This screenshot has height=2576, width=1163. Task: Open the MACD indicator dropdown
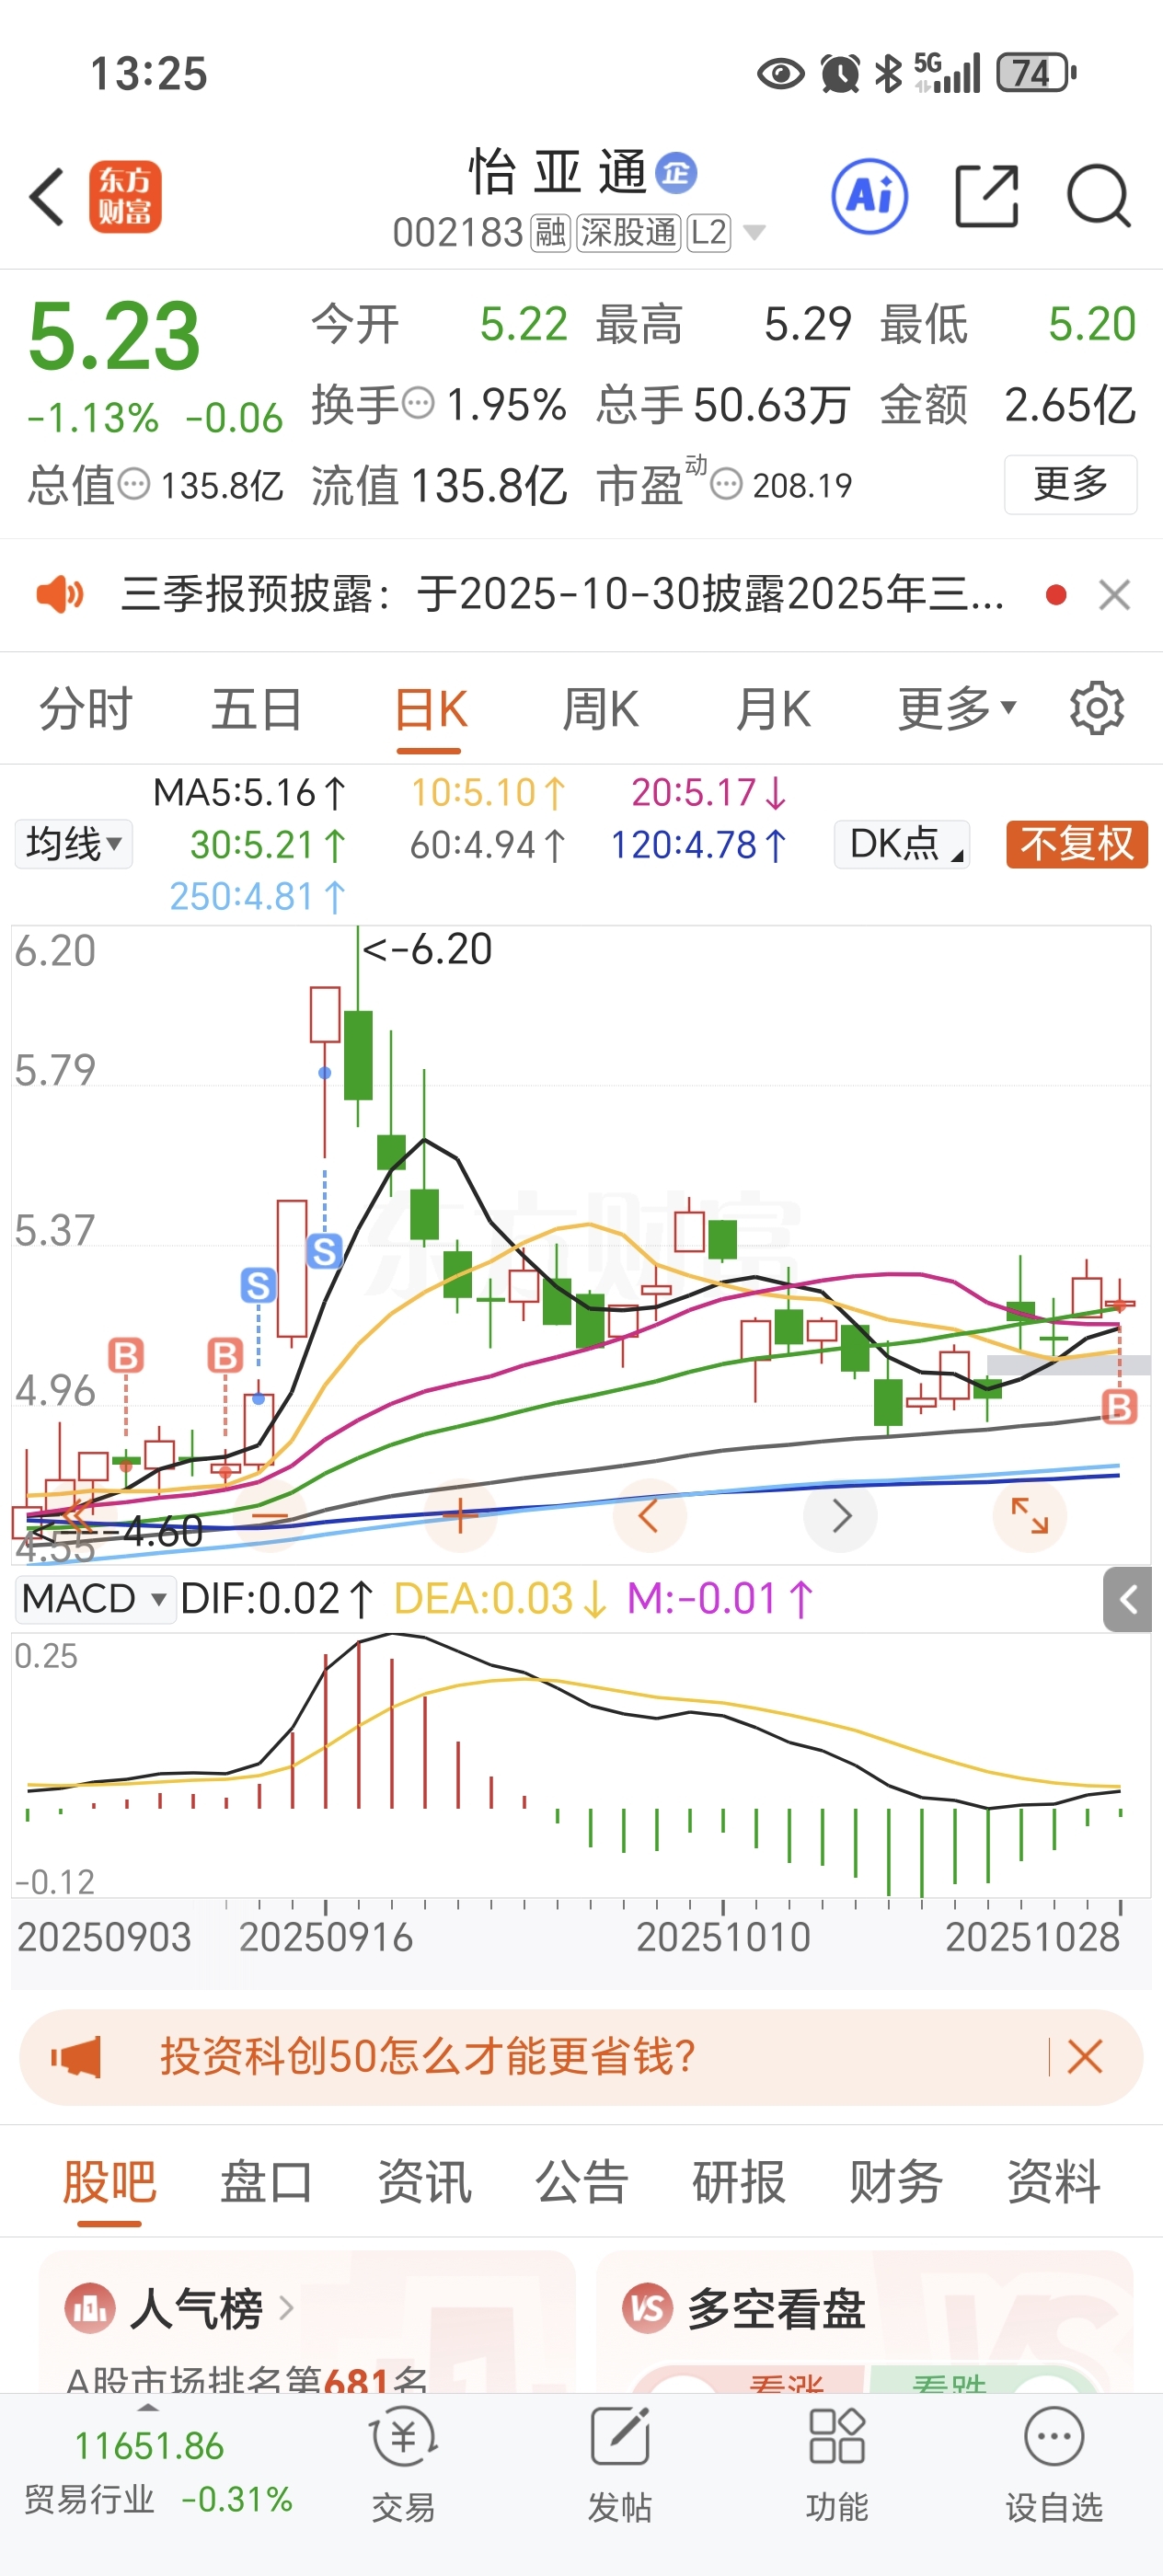coord(94,1599)
